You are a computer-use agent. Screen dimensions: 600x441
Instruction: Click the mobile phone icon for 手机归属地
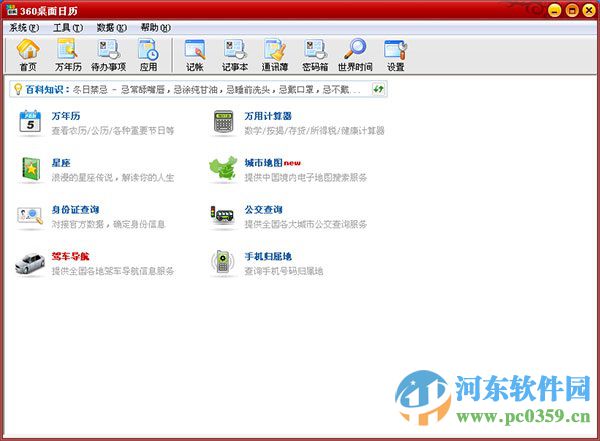pos(223,262)
